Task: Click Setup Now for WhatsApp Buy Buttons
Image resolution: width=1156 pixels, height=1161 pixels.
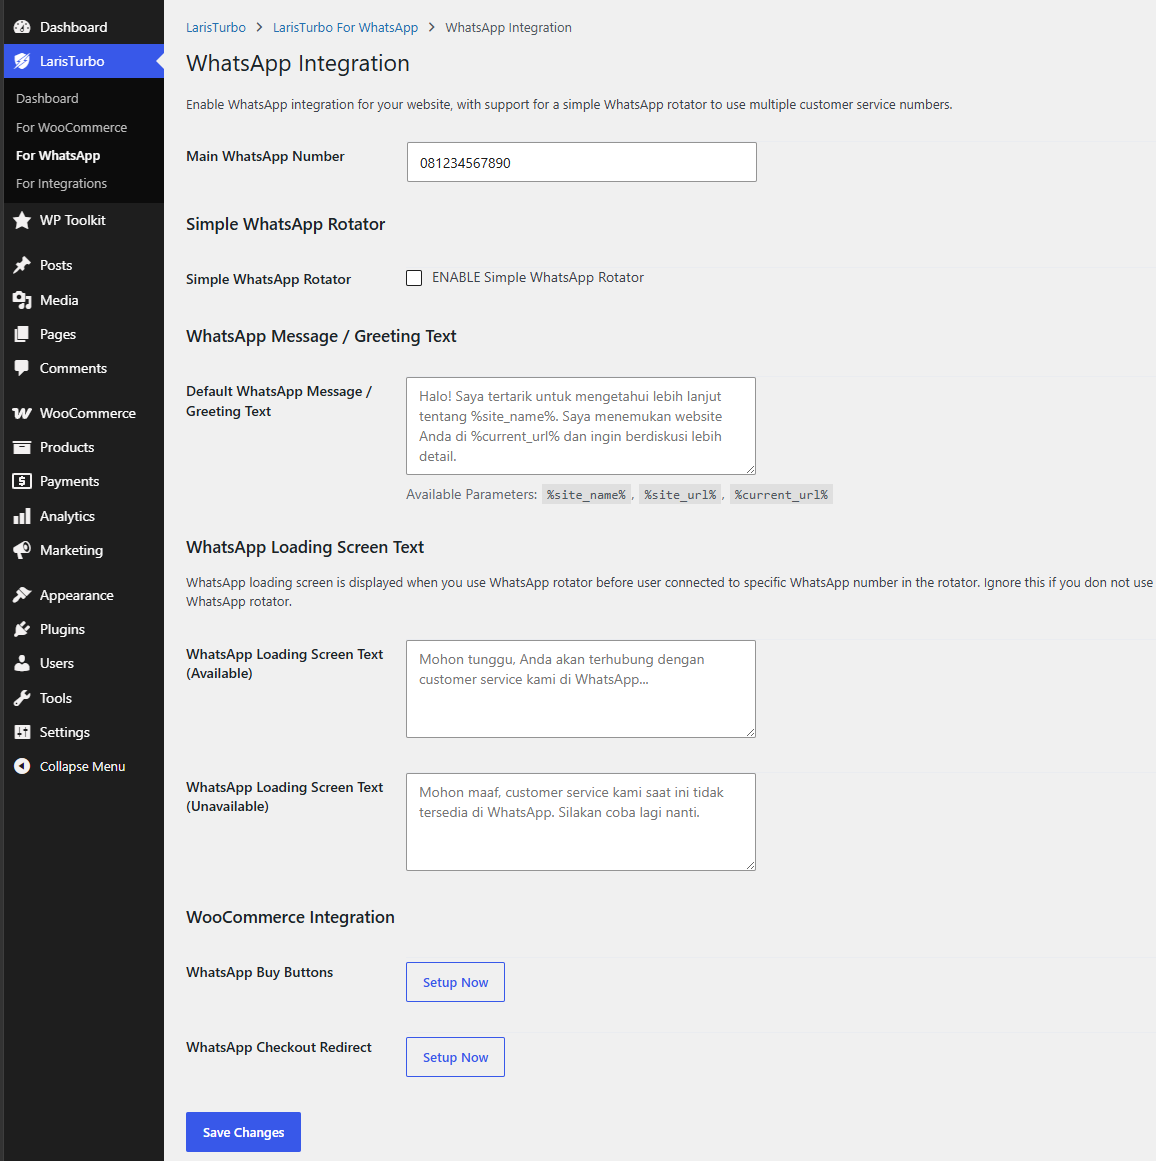Action: (455, 982)
